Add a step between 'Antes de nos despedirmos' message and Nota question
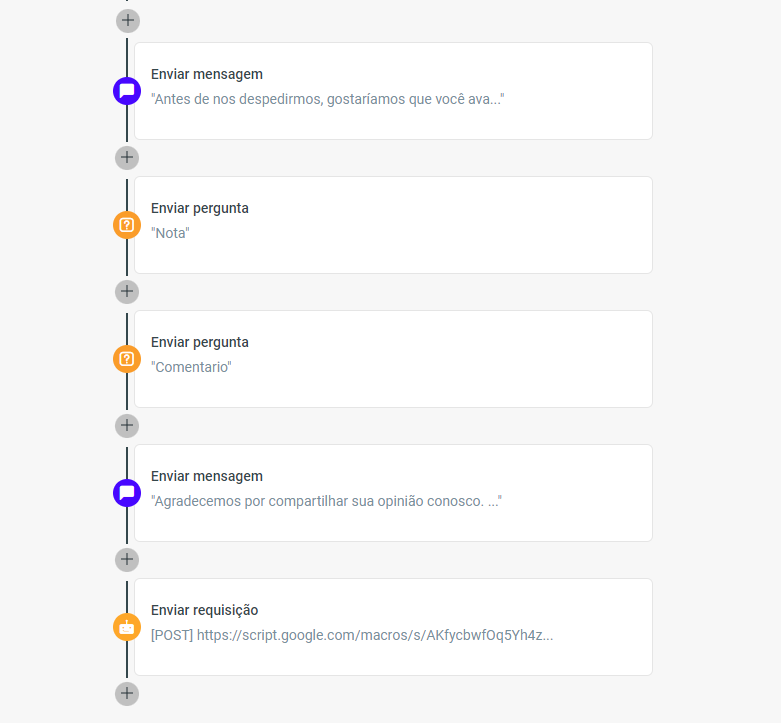The width and height of the screenshot is (781, 723). (x=127, y=158)
